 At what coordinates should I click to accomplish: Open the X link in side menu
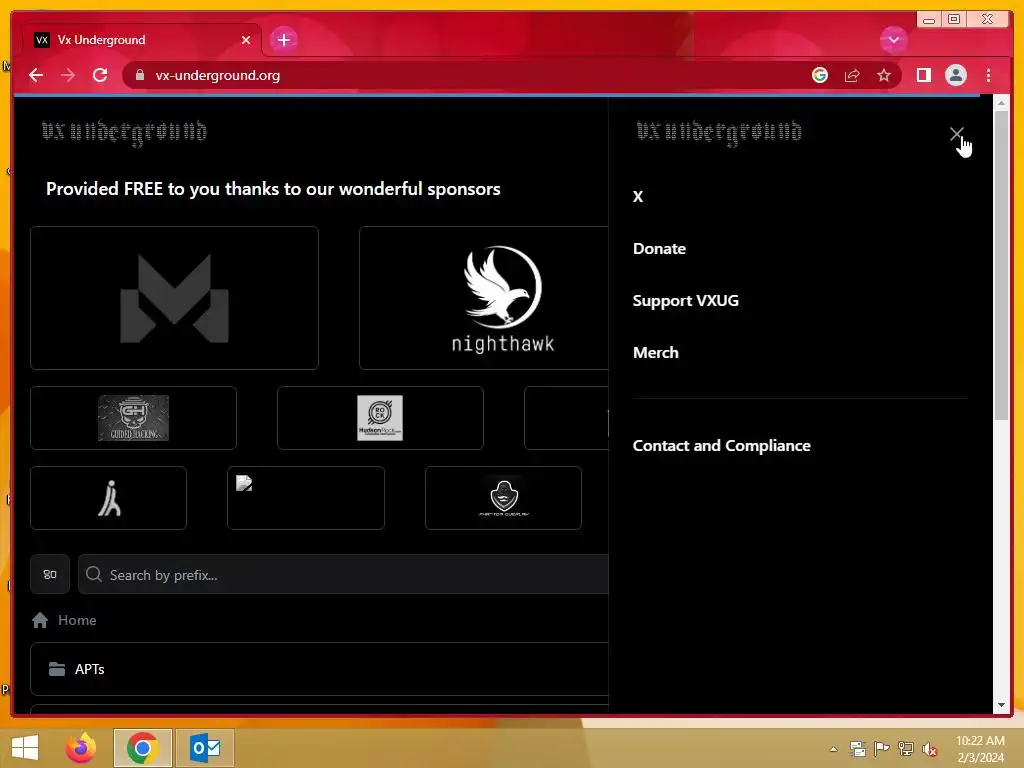pos(638,197)
